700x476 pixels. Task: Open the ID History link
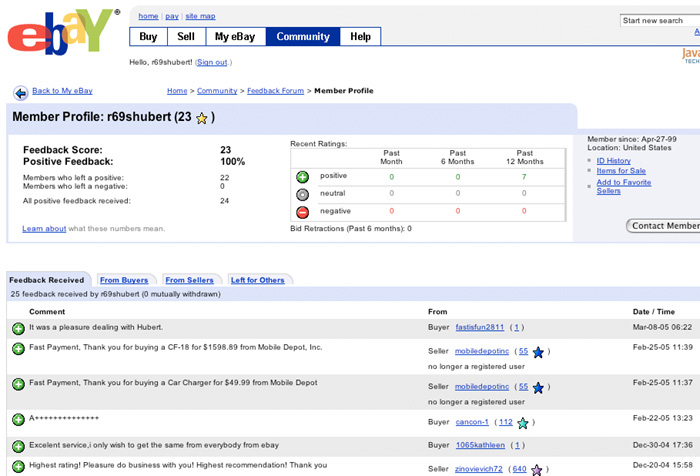click(613, 160)
